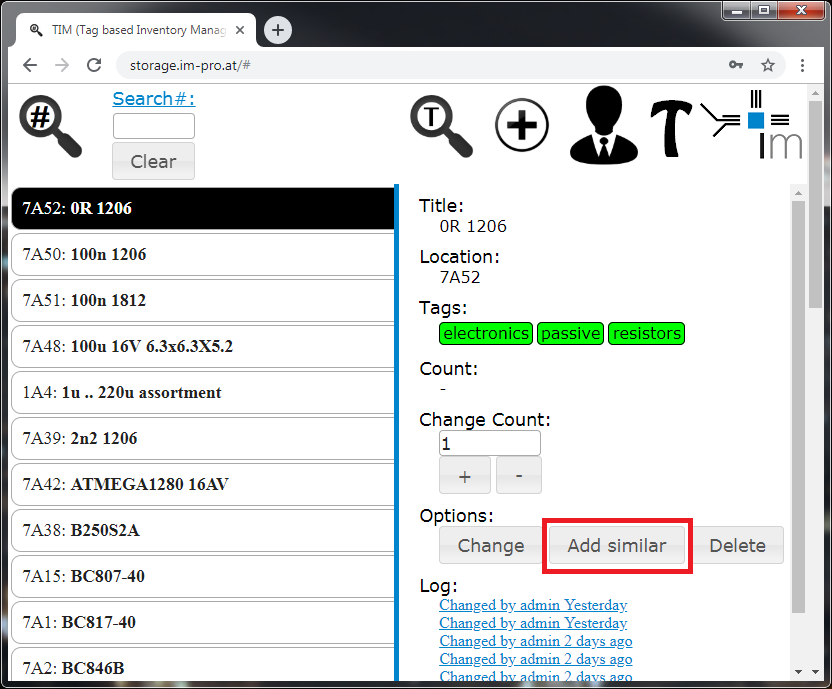Viewport: 832px width, 689px height.
Task: Decrease count with minus button
Action: 519,476
